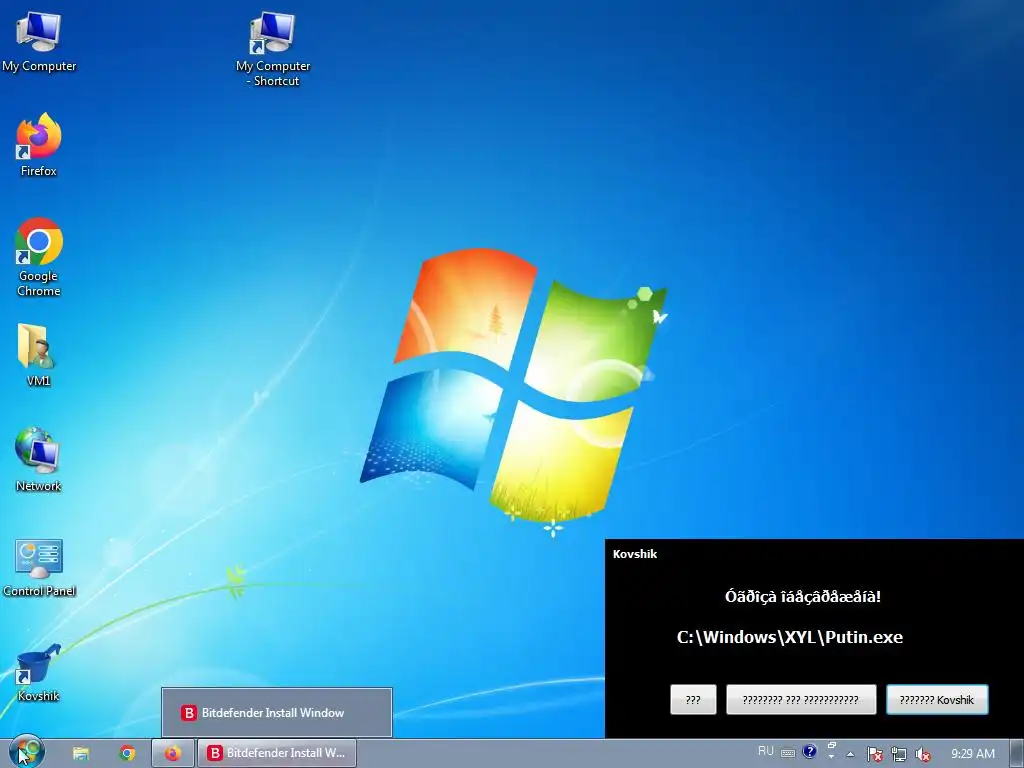Select the My Computer desktop icon
1024x768 pixels.
tap(39, 41)
